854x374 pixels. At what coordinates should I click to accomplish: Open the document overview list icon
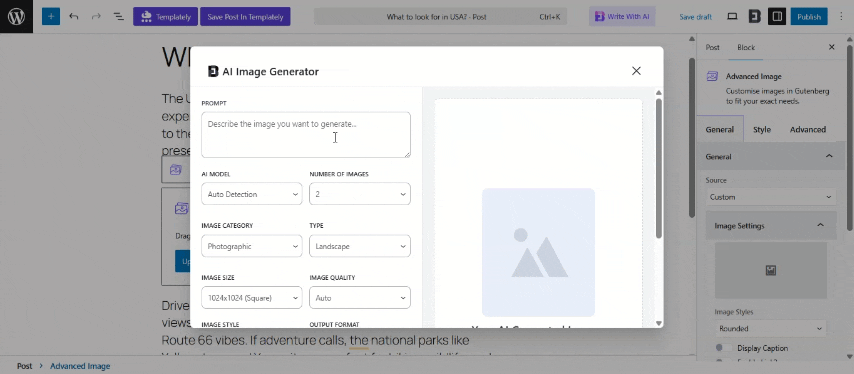click(118, 16)
